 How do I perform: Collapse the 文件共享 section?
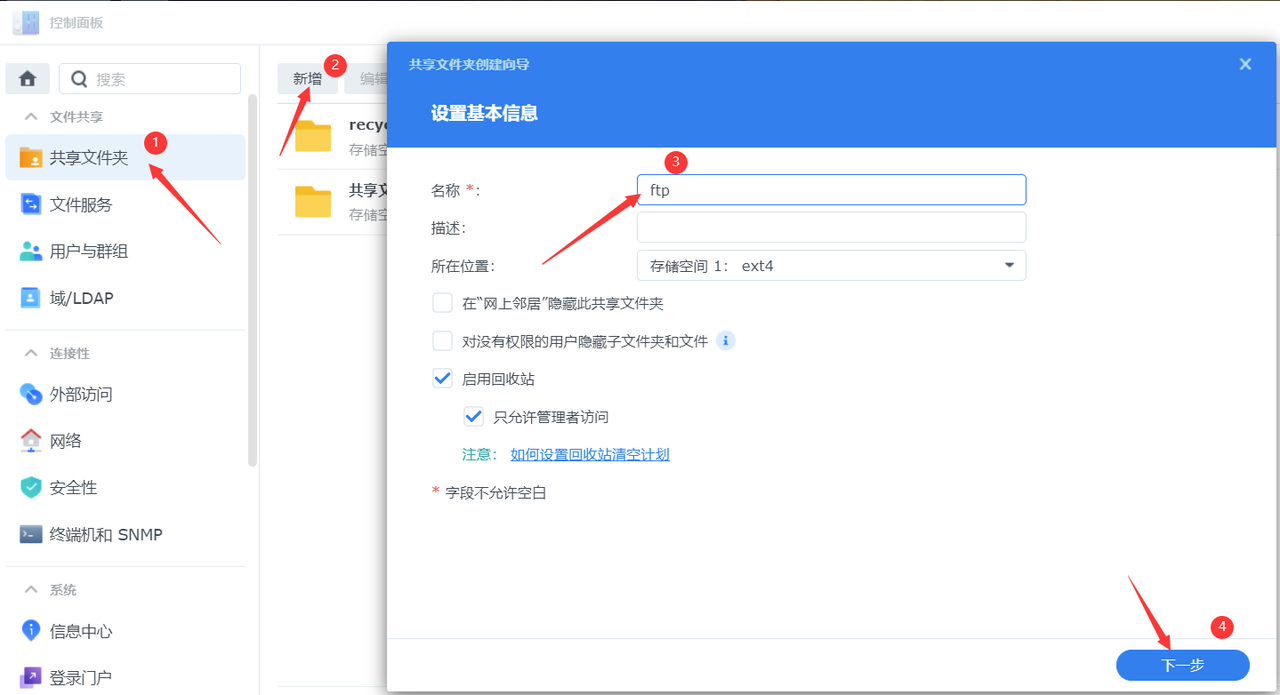pyautogui.click(x=32, y=117)
